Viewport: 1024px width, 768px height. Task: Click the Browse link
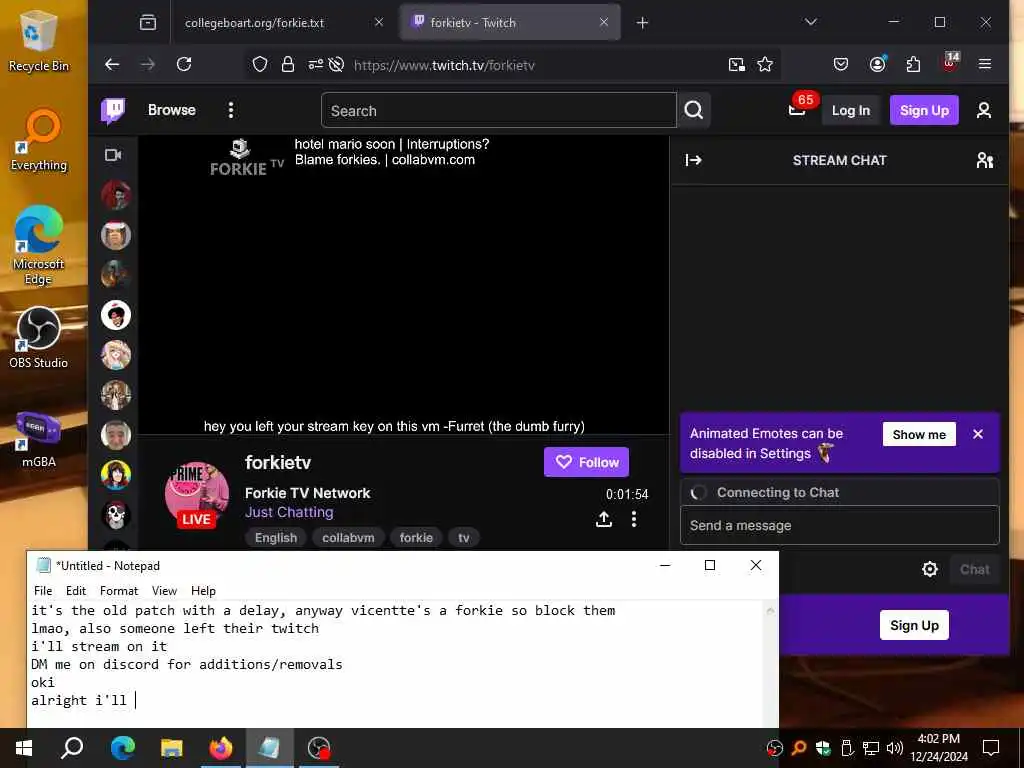pyautogui.click(x=172, y=110)
